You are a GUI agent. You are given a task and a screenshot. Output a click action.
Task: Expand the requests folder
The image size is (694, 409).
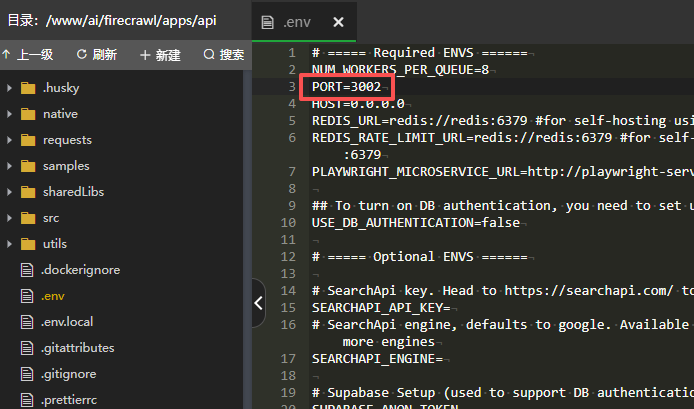tap(9, 140)
